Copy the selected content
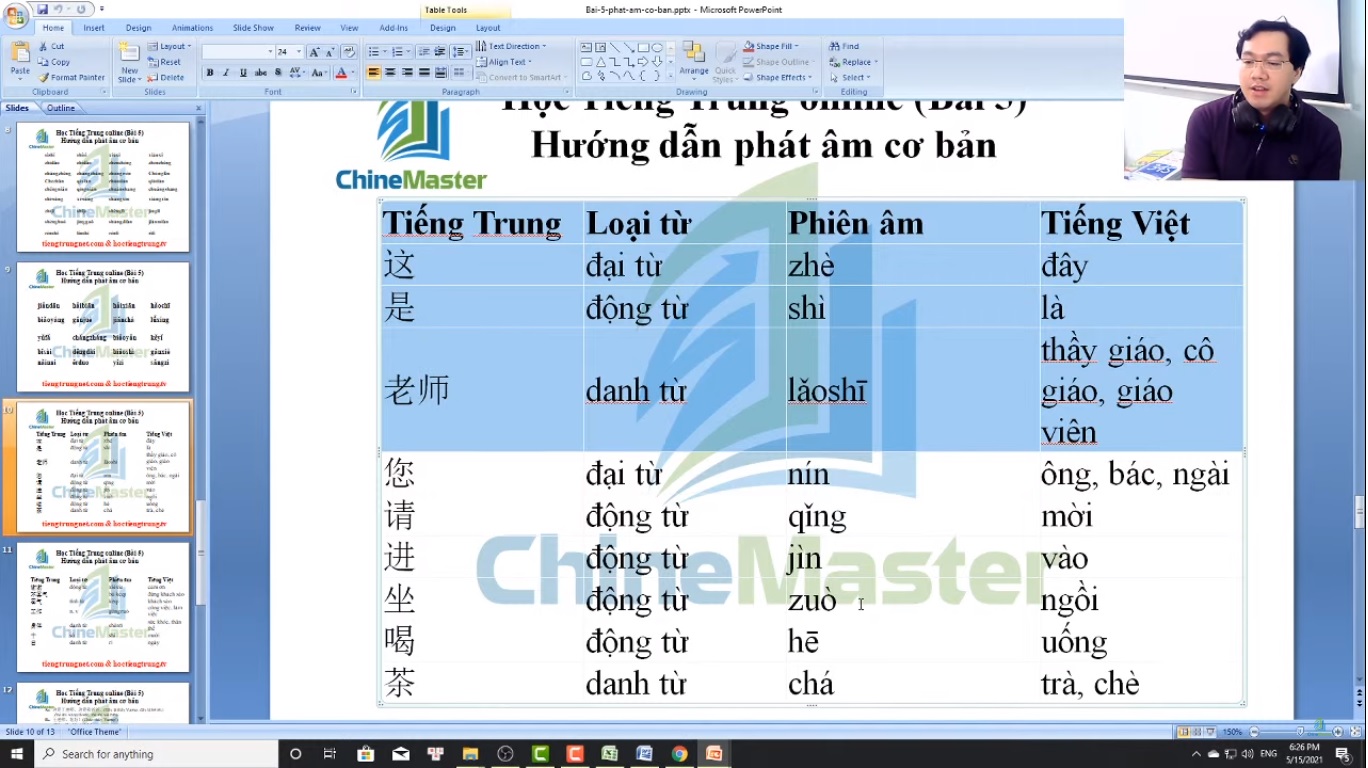The width and height of the screenshot is (1368, 768). 54,62
